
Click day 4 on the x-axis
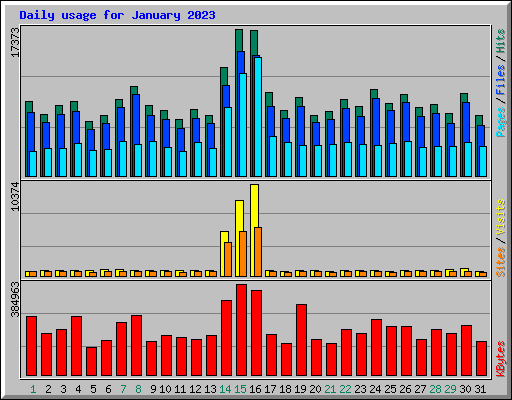(x=78, y=389)
